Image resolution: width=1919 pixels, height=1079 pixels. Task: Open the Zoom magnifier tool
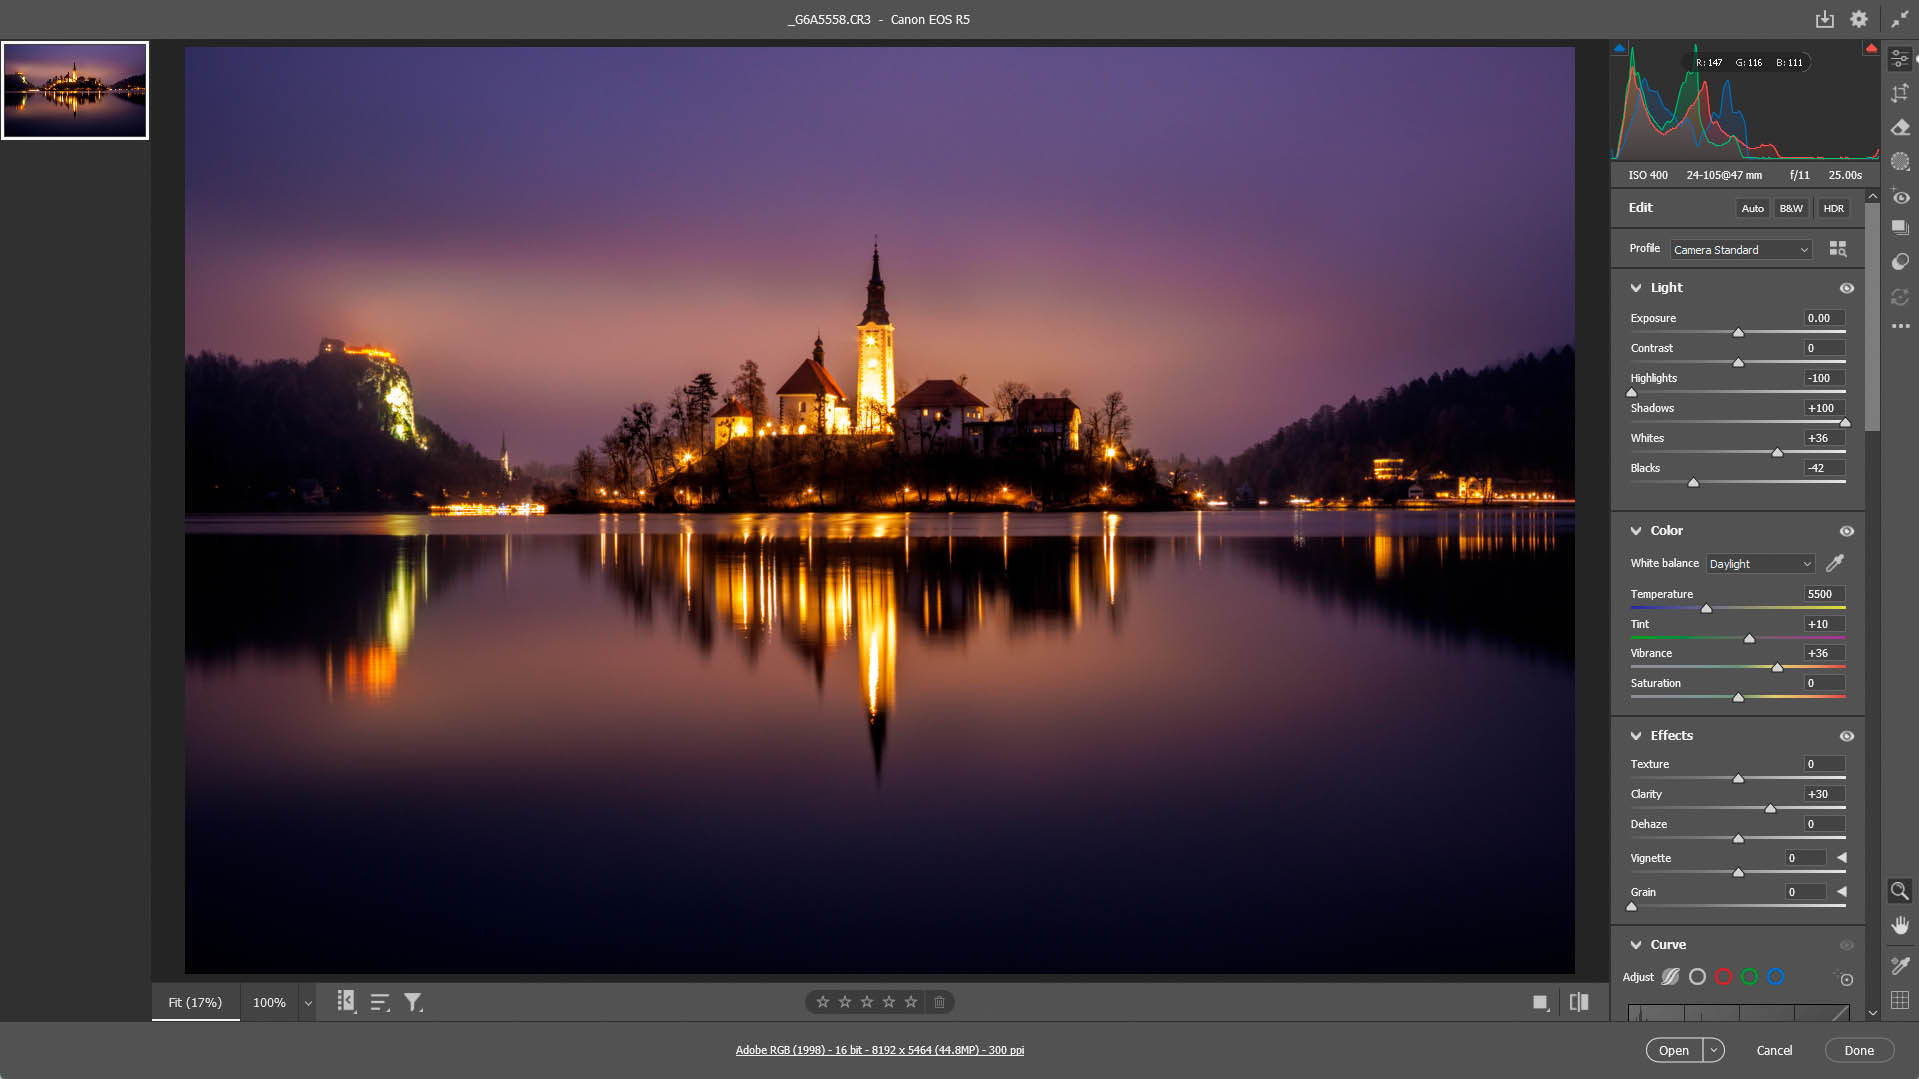point(1899,890)
